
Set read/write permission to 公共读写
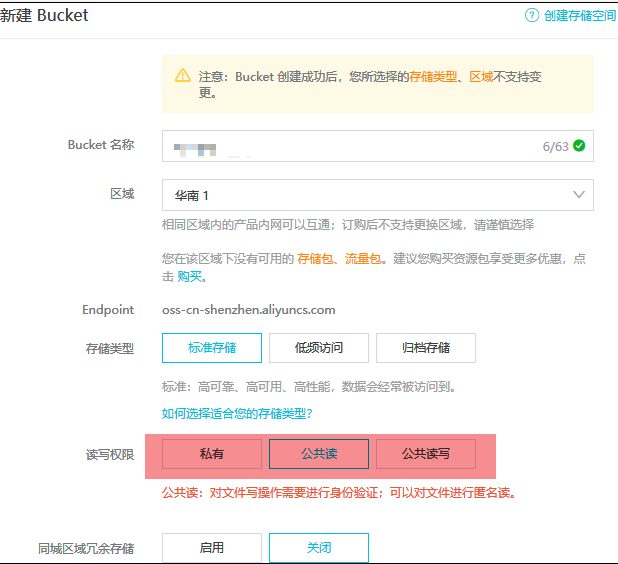426,454
